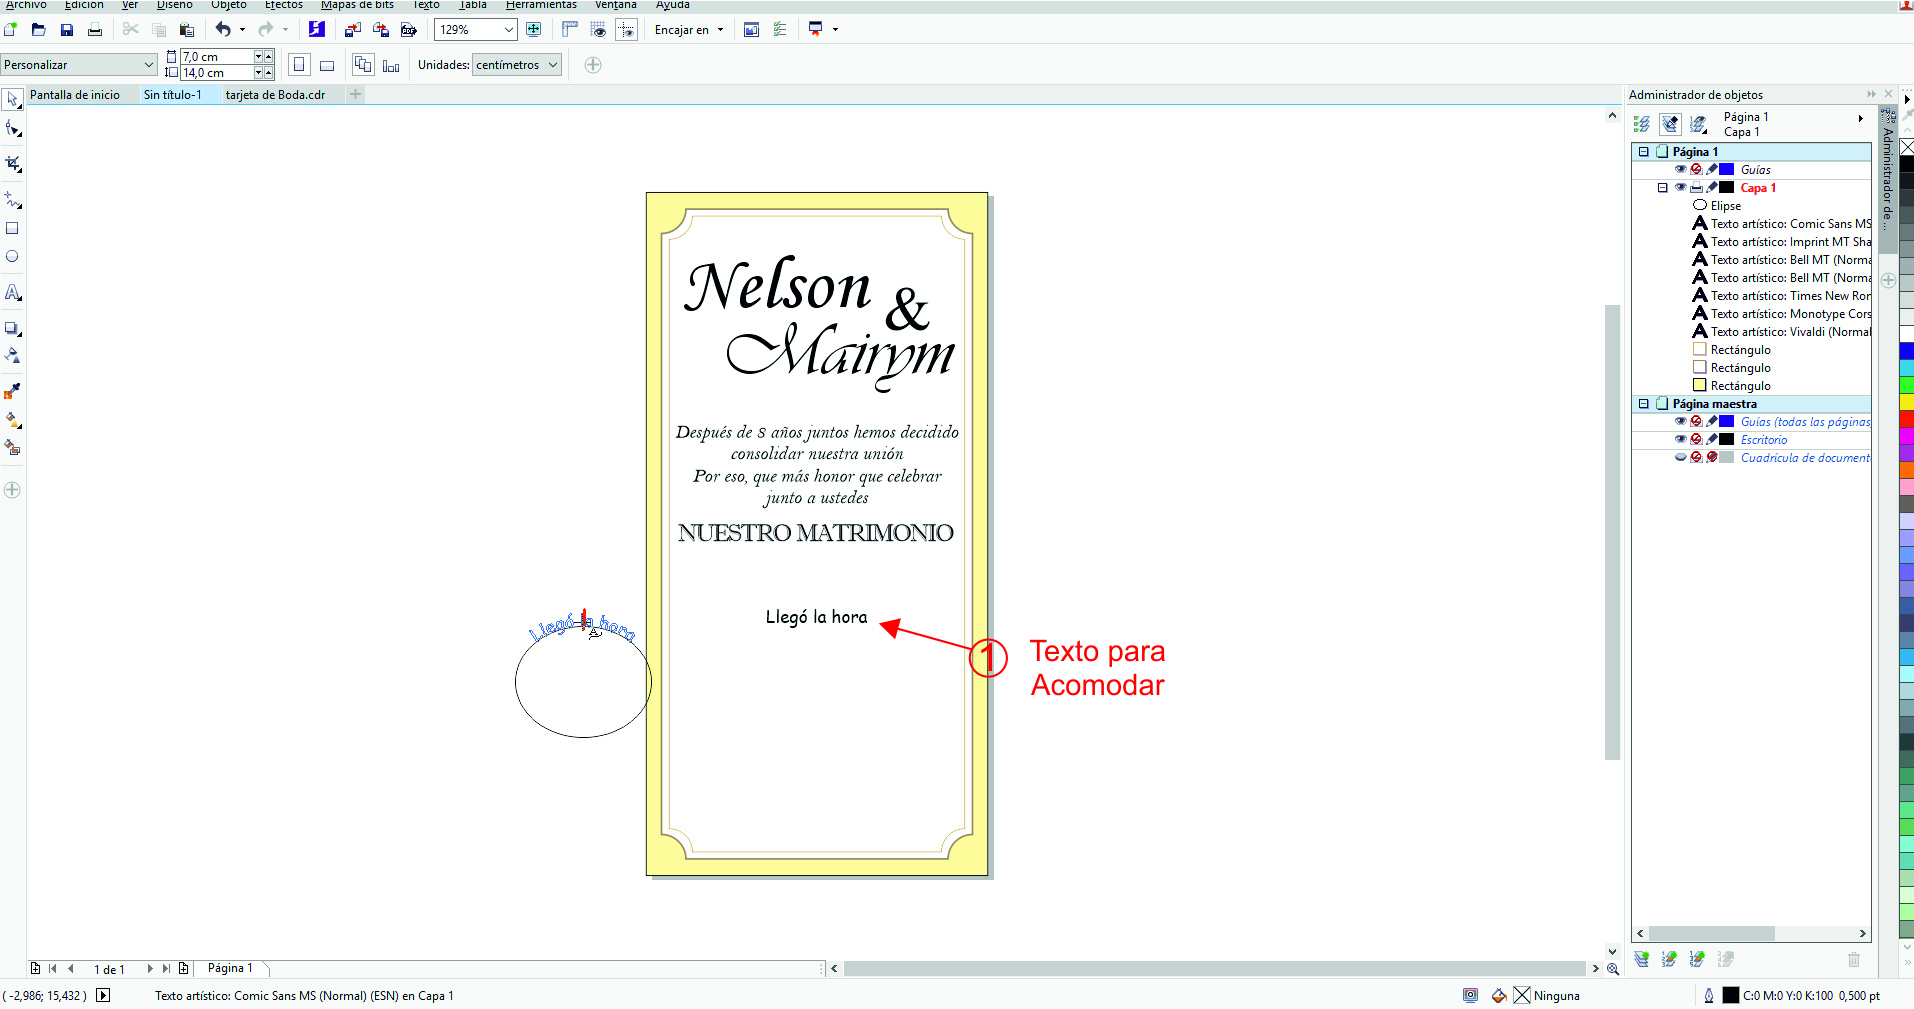Select the Shape edit tool
Viewport: 1914px width, 1009px height.
12,129
